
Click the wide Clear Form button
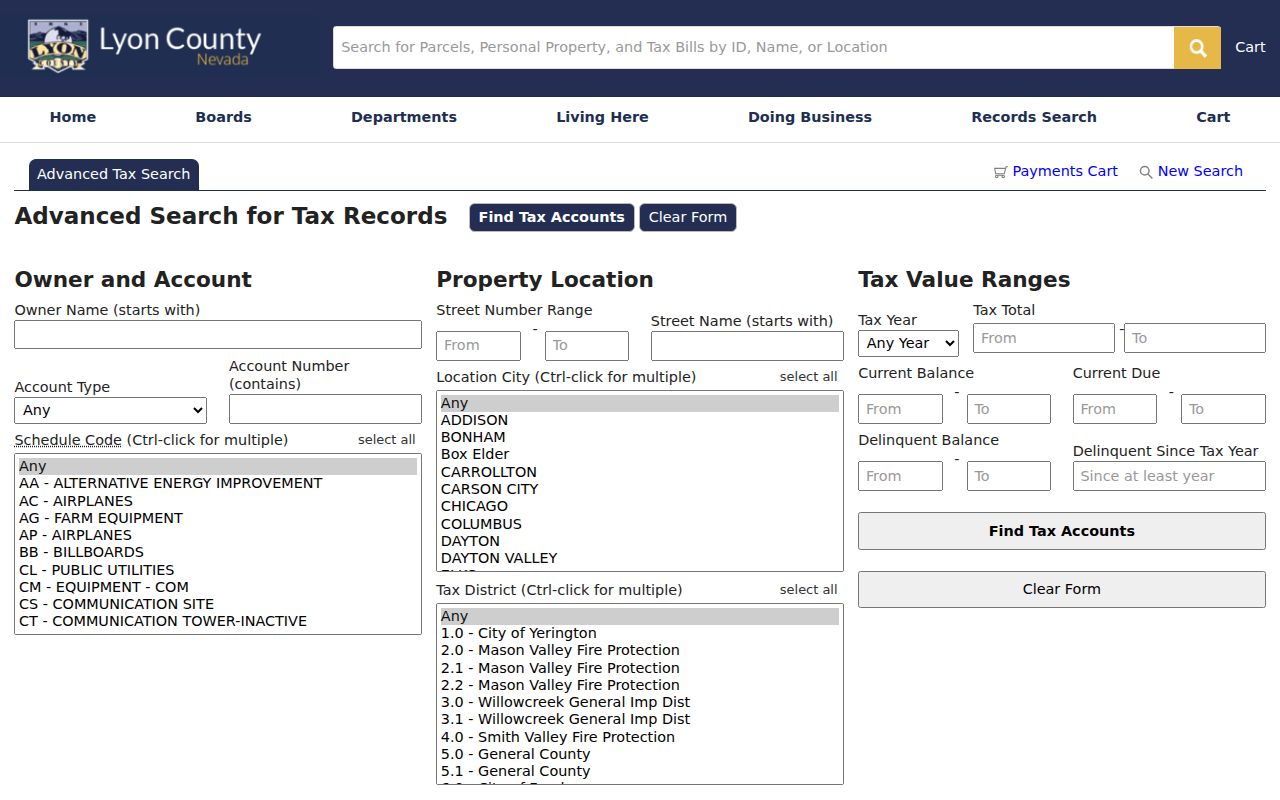click(x=1062, y=589)
